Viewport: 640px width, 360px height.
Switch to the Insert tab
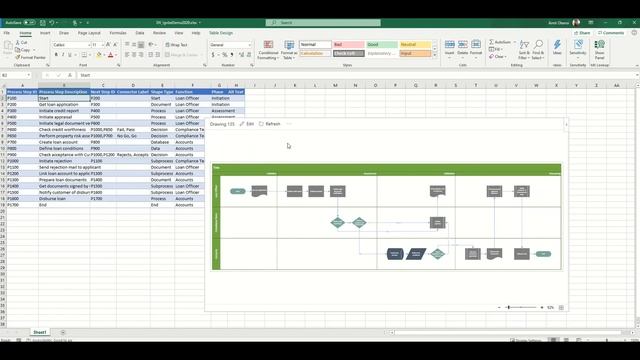point(45,33)
